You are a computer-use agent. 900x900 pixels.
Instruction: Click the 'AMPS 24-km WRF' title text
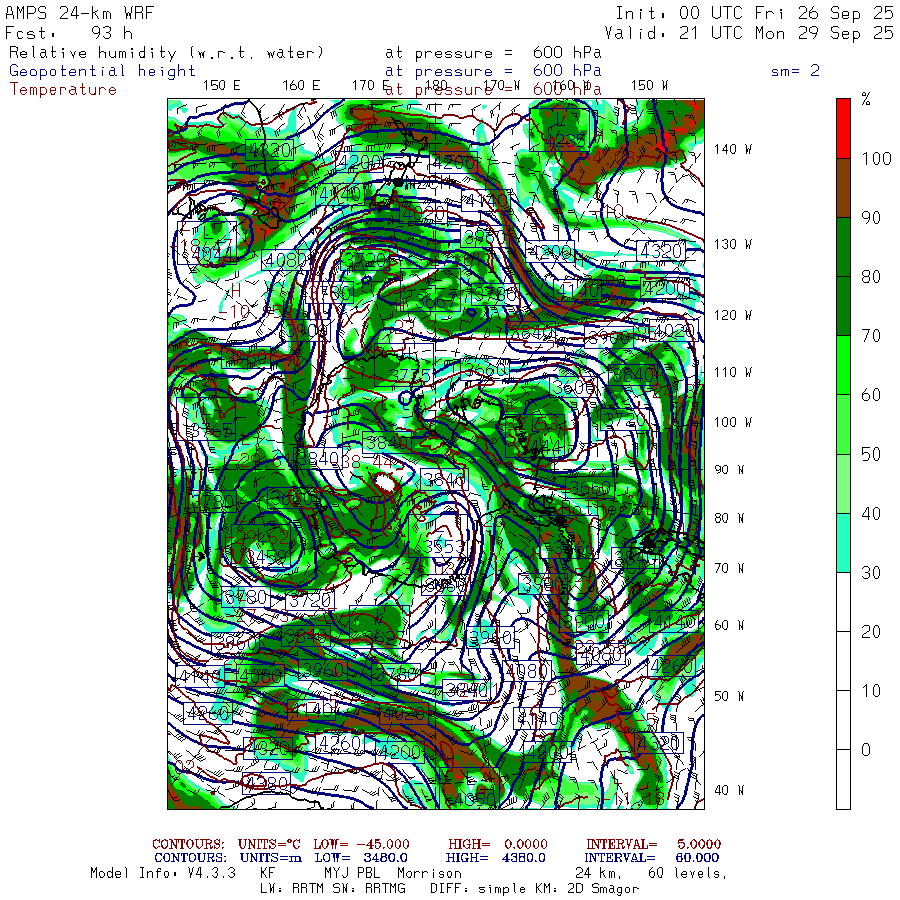[79, 13]
